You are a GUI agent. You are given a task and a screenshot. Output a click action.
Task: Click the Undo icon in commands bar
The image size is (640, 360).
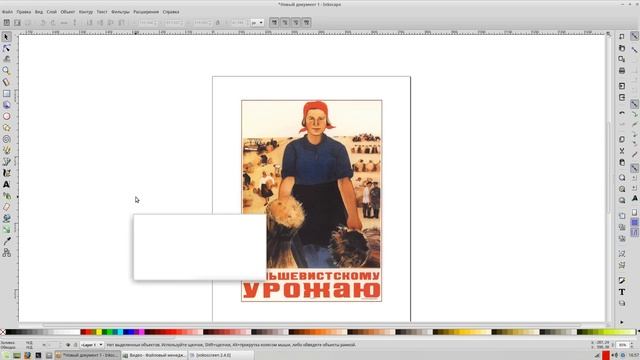point(622,113)
